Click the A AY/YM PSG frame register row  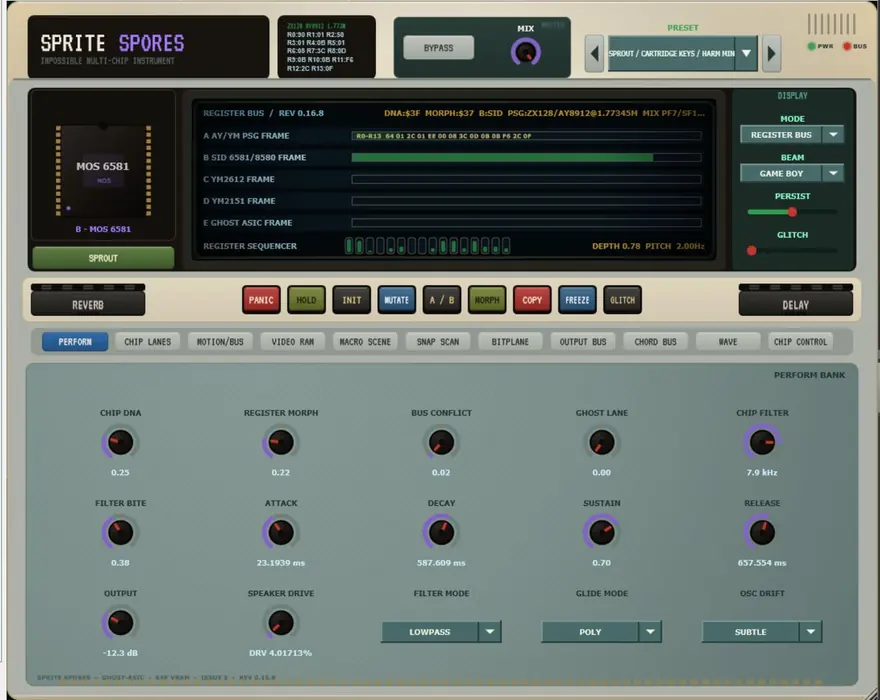tap(526, 136)
